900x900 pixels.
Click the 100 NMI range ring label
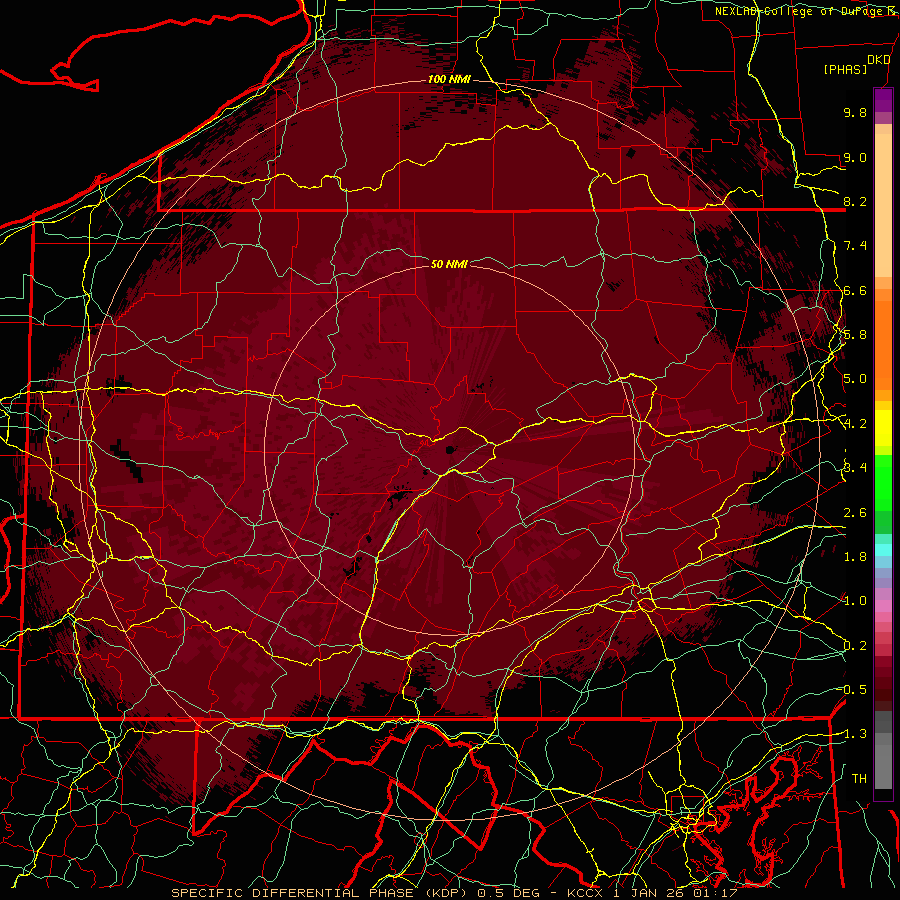449,79
